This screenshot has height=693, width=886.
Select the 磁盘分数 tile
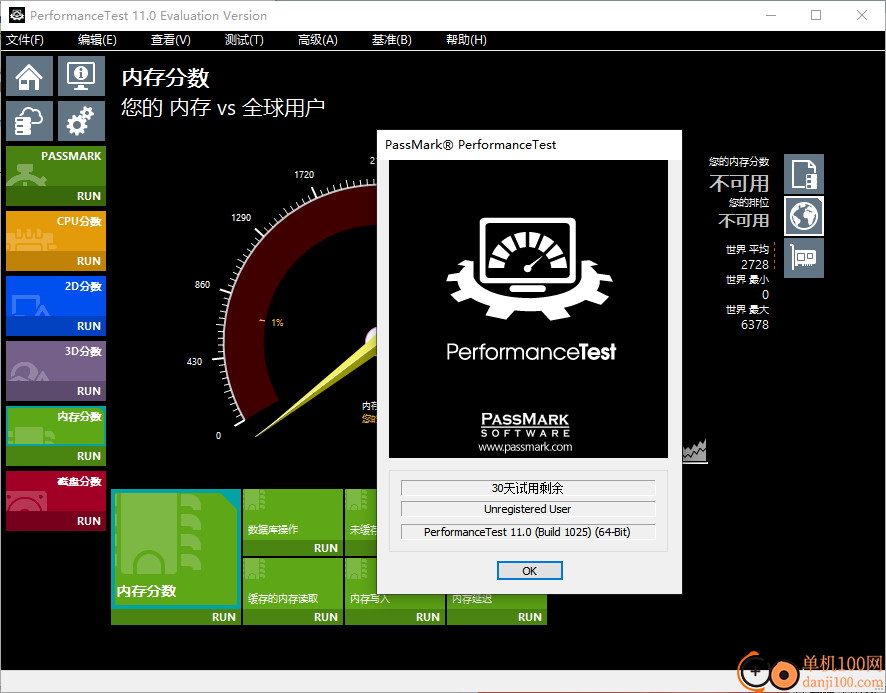56,492
